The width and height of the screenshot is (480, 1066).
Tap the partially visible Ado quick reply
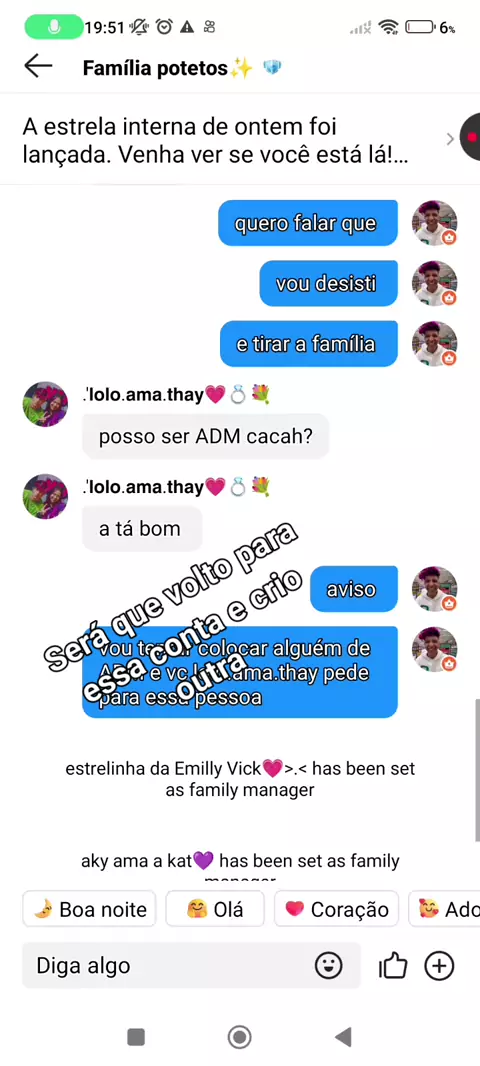click(x=445, y=909)
